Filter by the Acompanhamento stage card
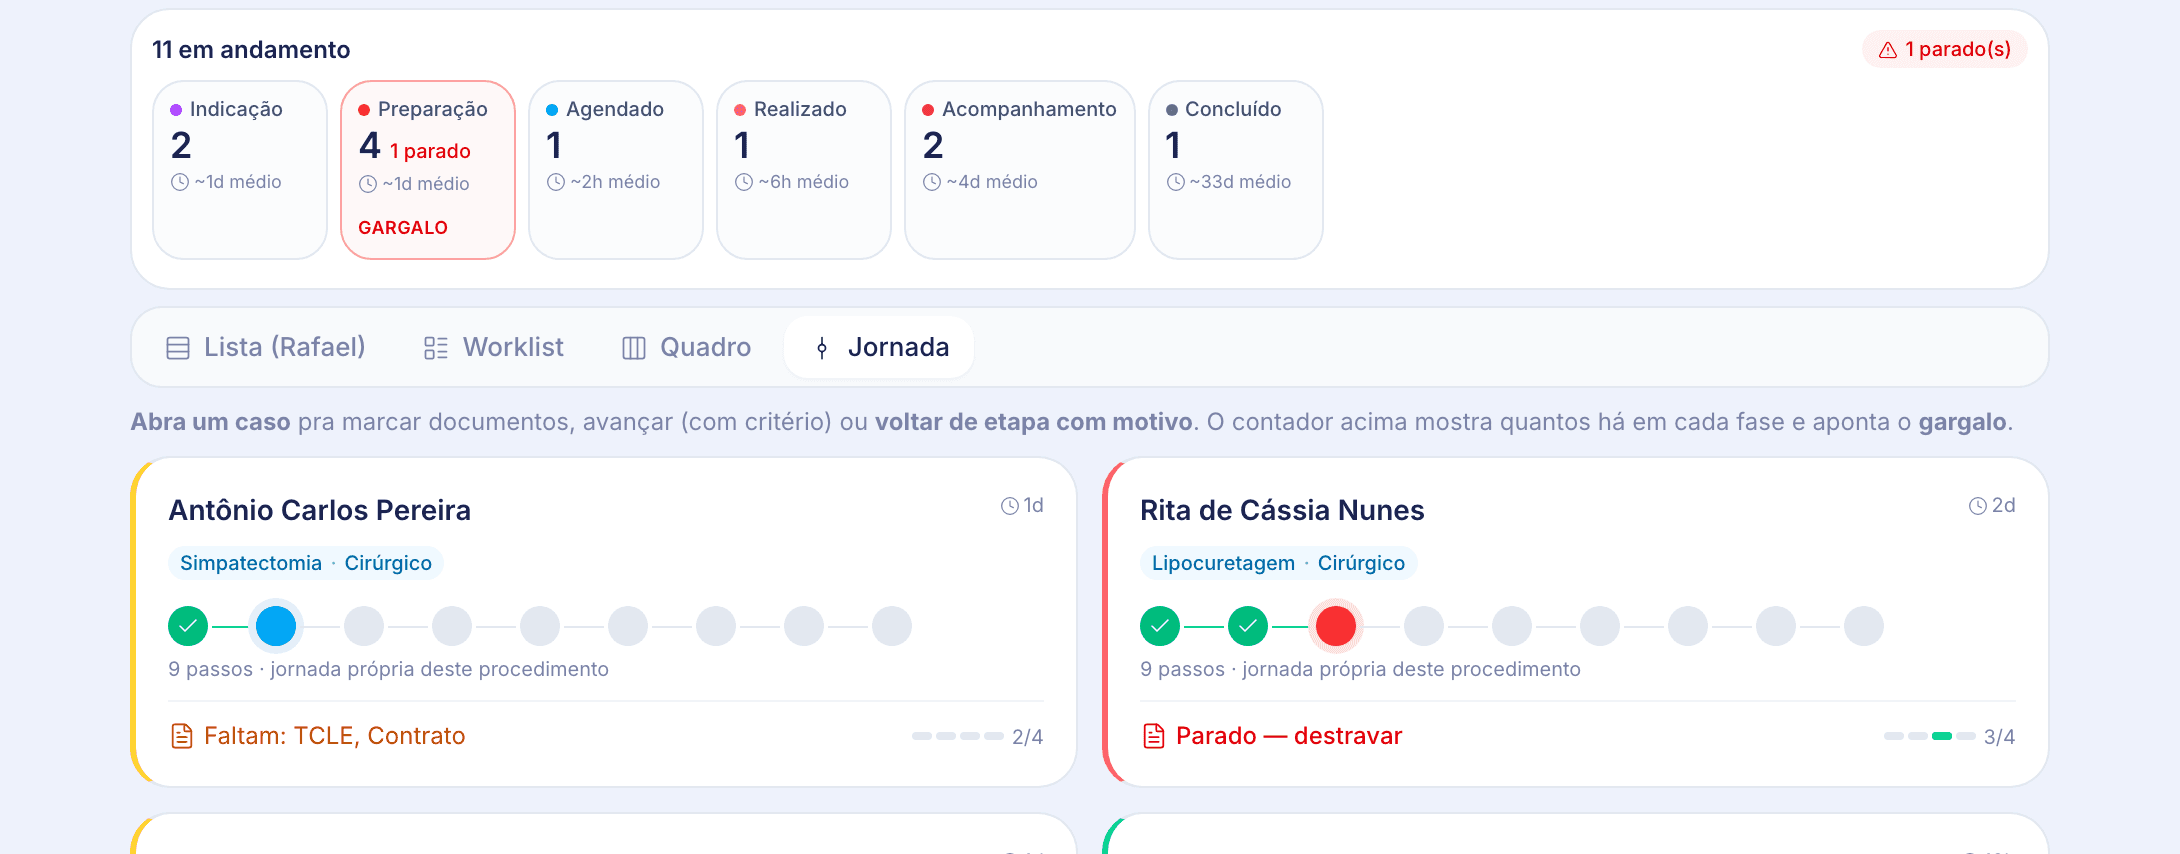 tap(1020, 169)
